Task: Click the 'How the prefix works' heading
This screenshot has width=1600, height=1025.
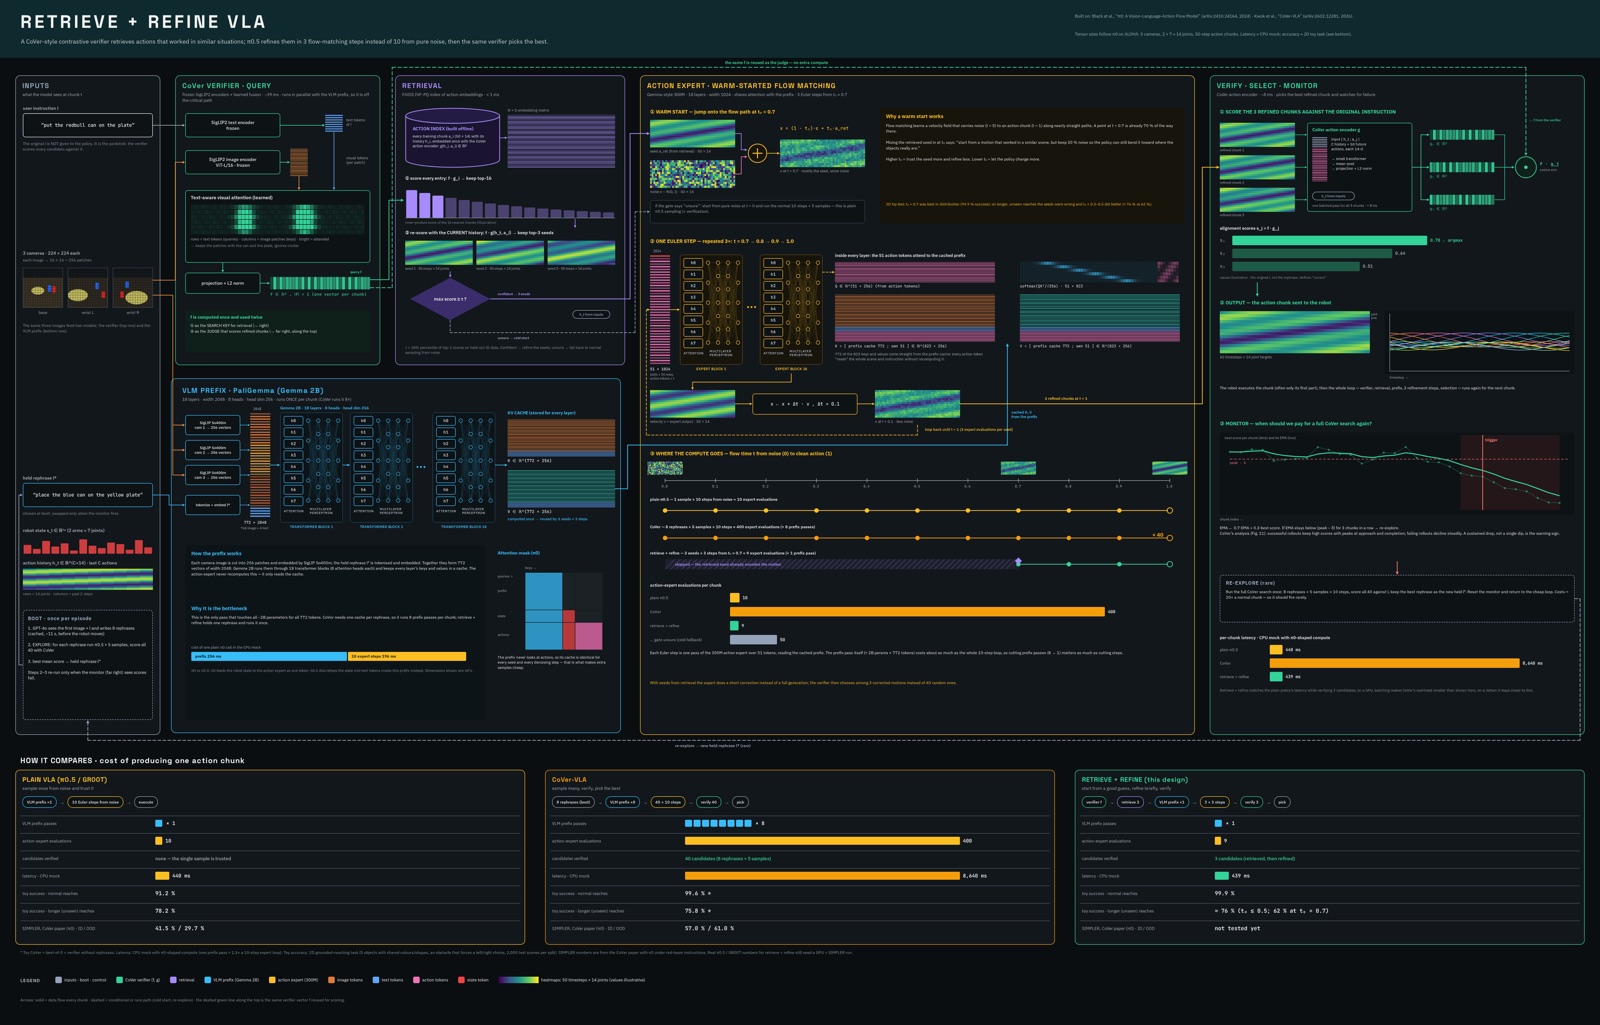Action: click(216, 553)
